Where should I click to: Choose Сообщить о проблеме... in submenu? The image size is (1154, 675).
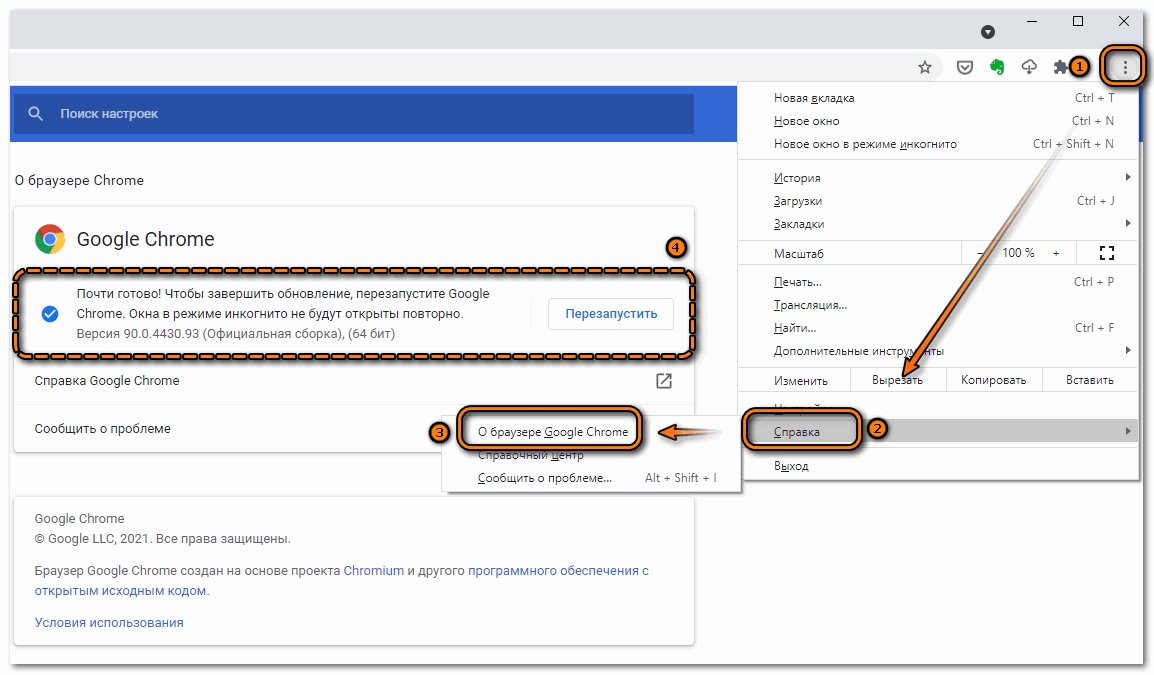click(x=591, y=478)
